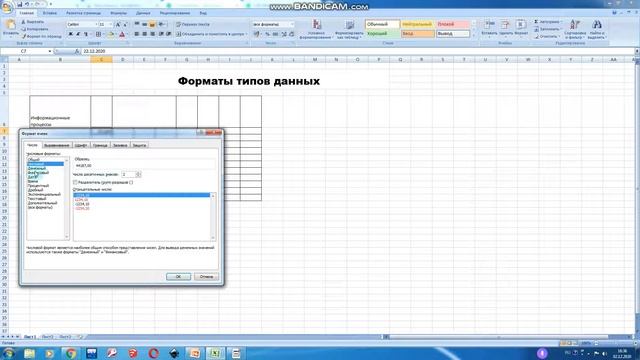Viewport: 640px width, 360px height.
Task: Open the Вставка ribbon tab
Action: (x=50, y=13)
